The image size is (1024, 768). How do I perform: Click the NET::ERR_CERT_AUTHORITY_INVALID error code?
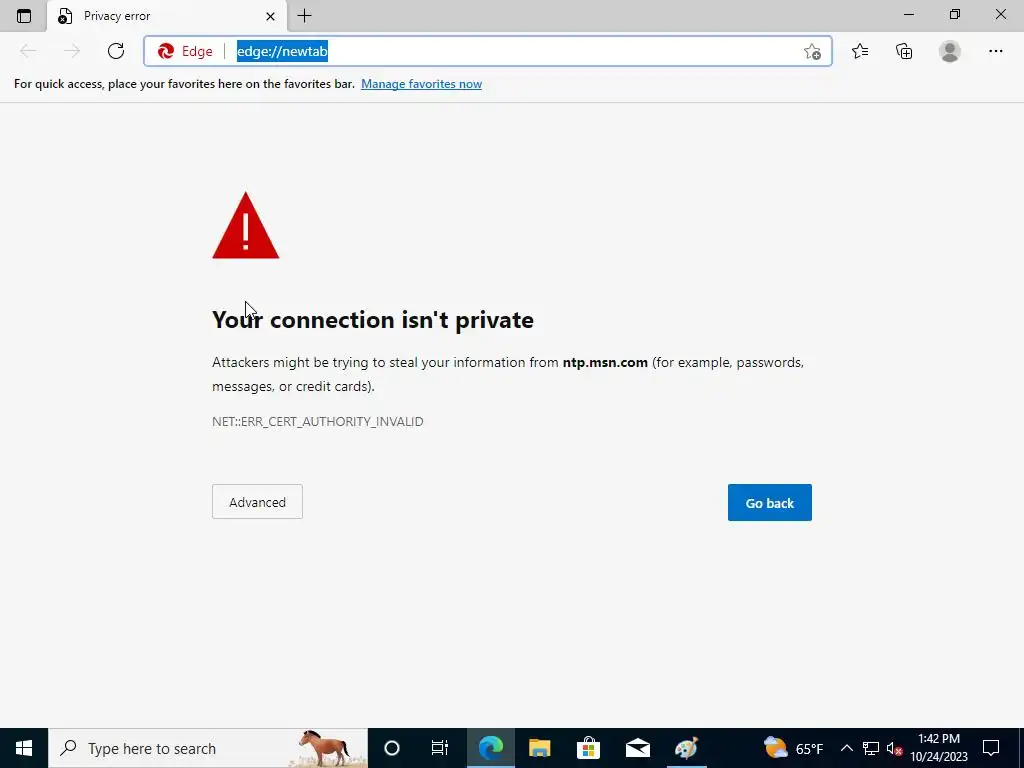(317, 421)
